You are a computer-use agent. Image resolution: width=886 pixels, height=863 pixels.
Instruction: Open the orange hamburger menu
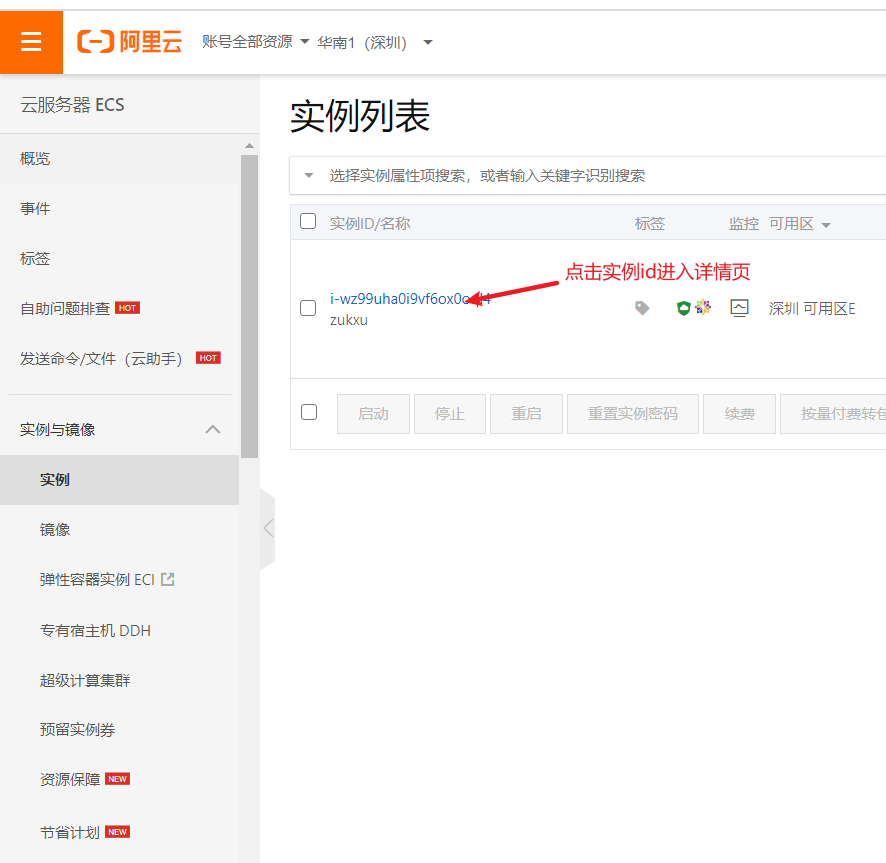pos(31,42)
